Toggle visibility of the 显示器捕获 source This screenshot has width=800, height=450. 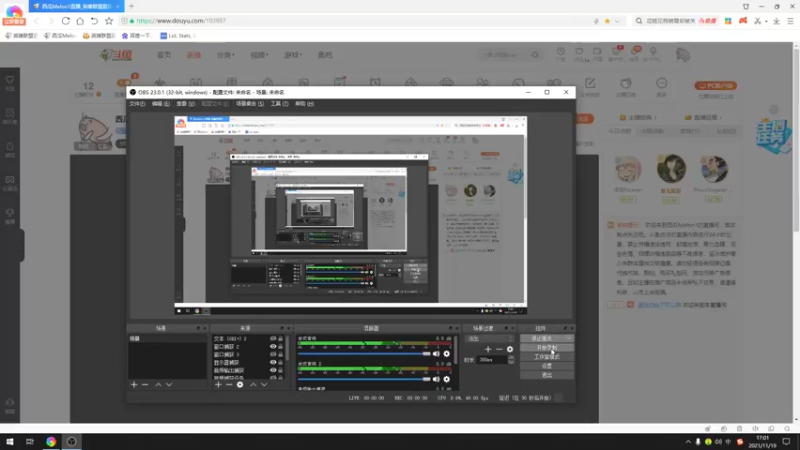(273, 362)
